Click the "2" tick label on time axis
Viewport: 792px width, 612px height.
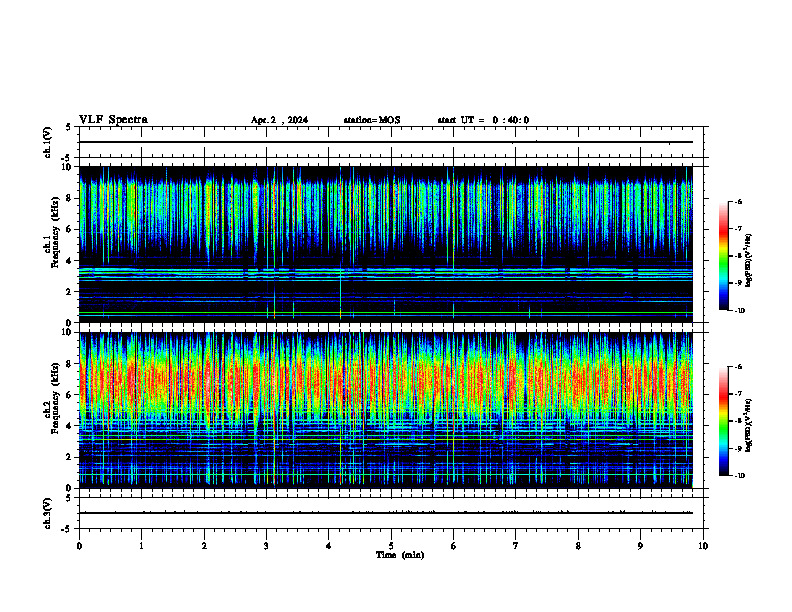pyautogui.click(x=204, y=546)
